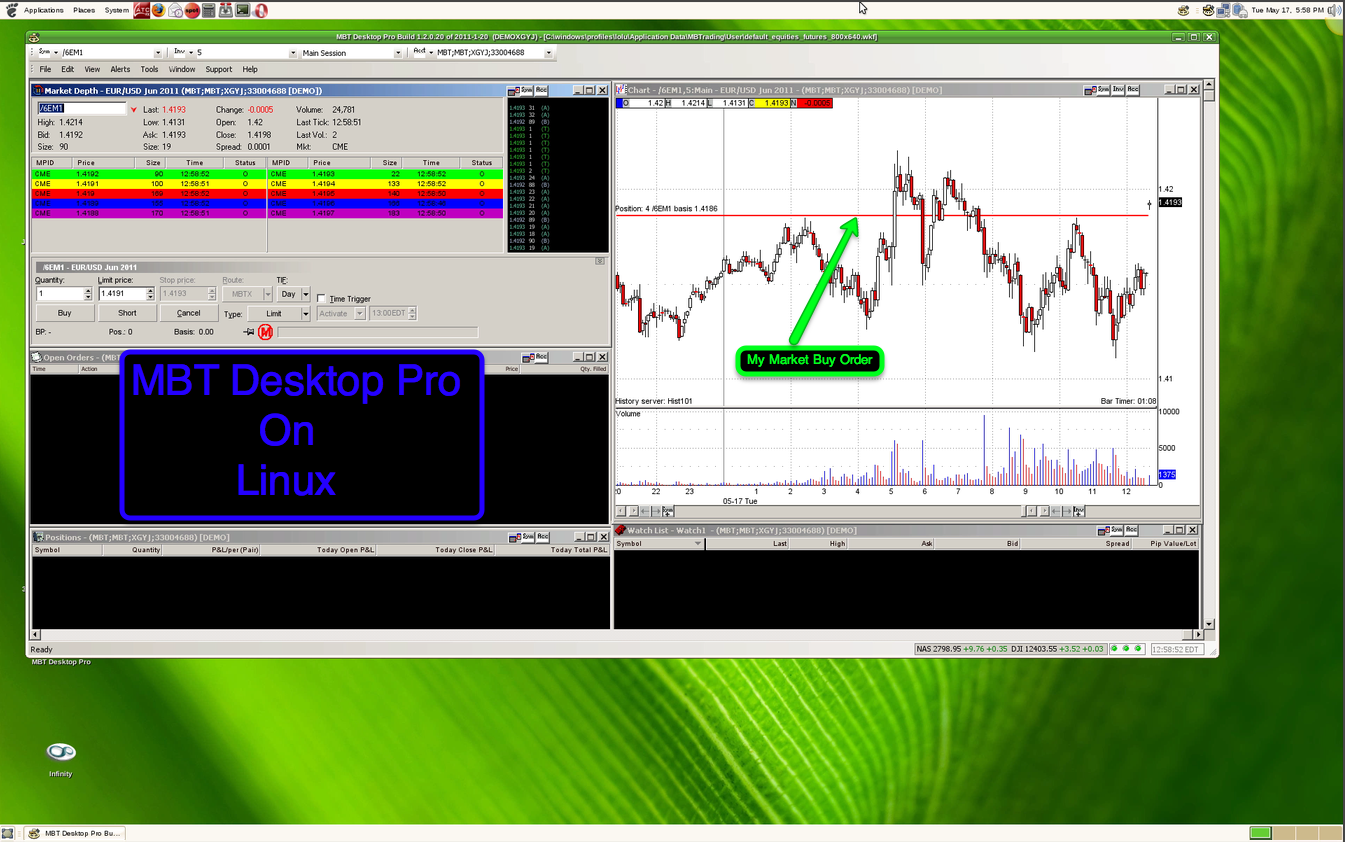Click the Quantity spinner arrows

pos(88,294)
